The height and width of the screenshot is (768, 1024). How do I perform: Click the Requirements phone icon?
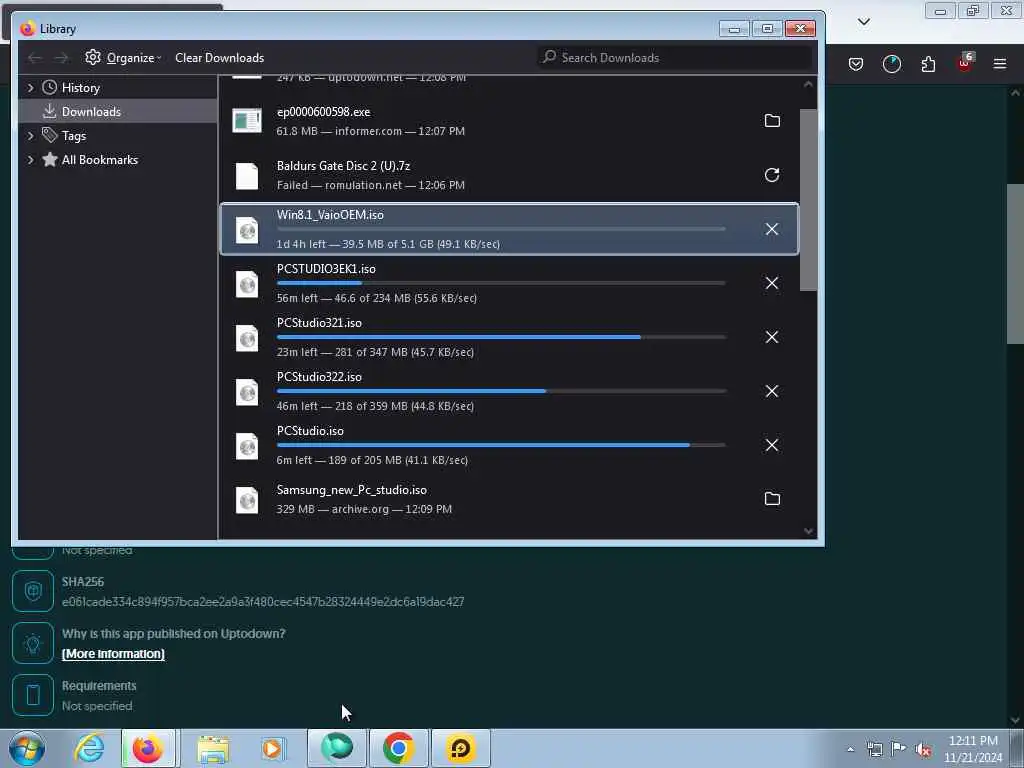[33, 696]
